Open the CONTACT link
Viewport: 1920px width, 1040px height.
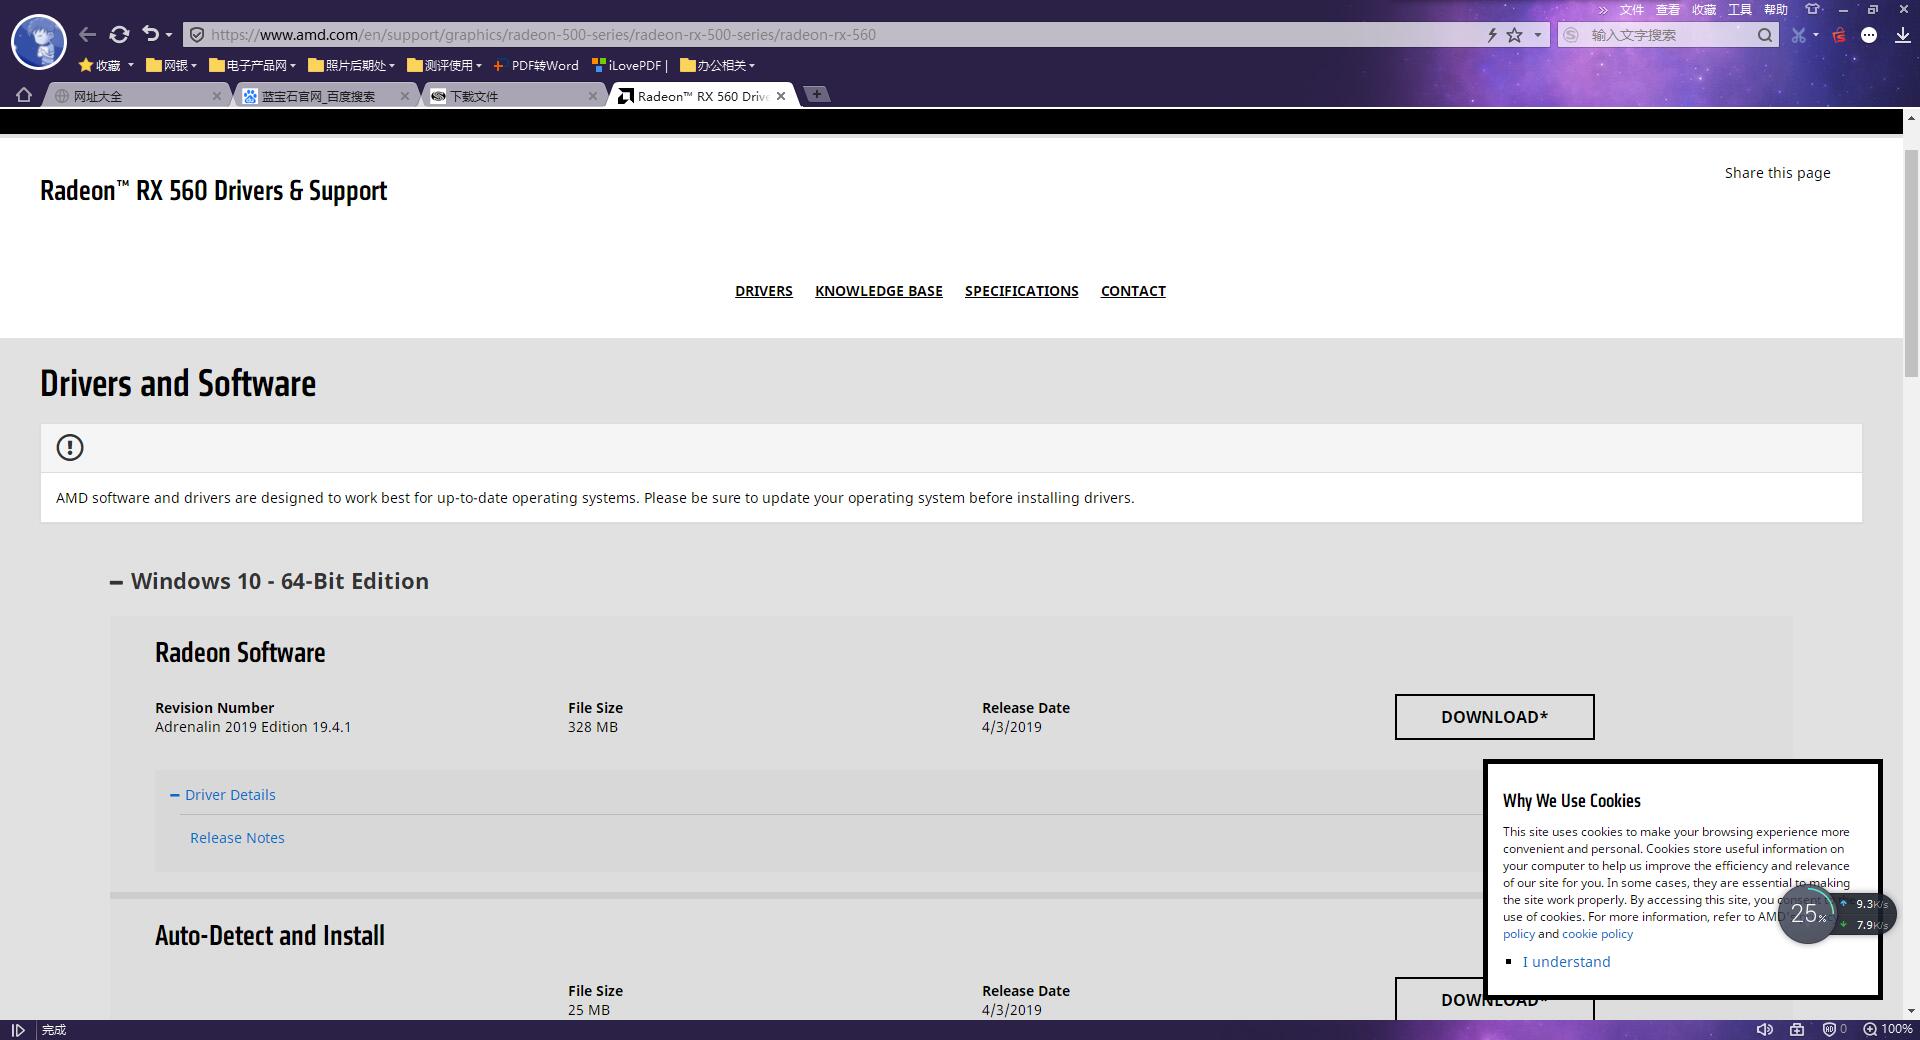click(1133, 291)
